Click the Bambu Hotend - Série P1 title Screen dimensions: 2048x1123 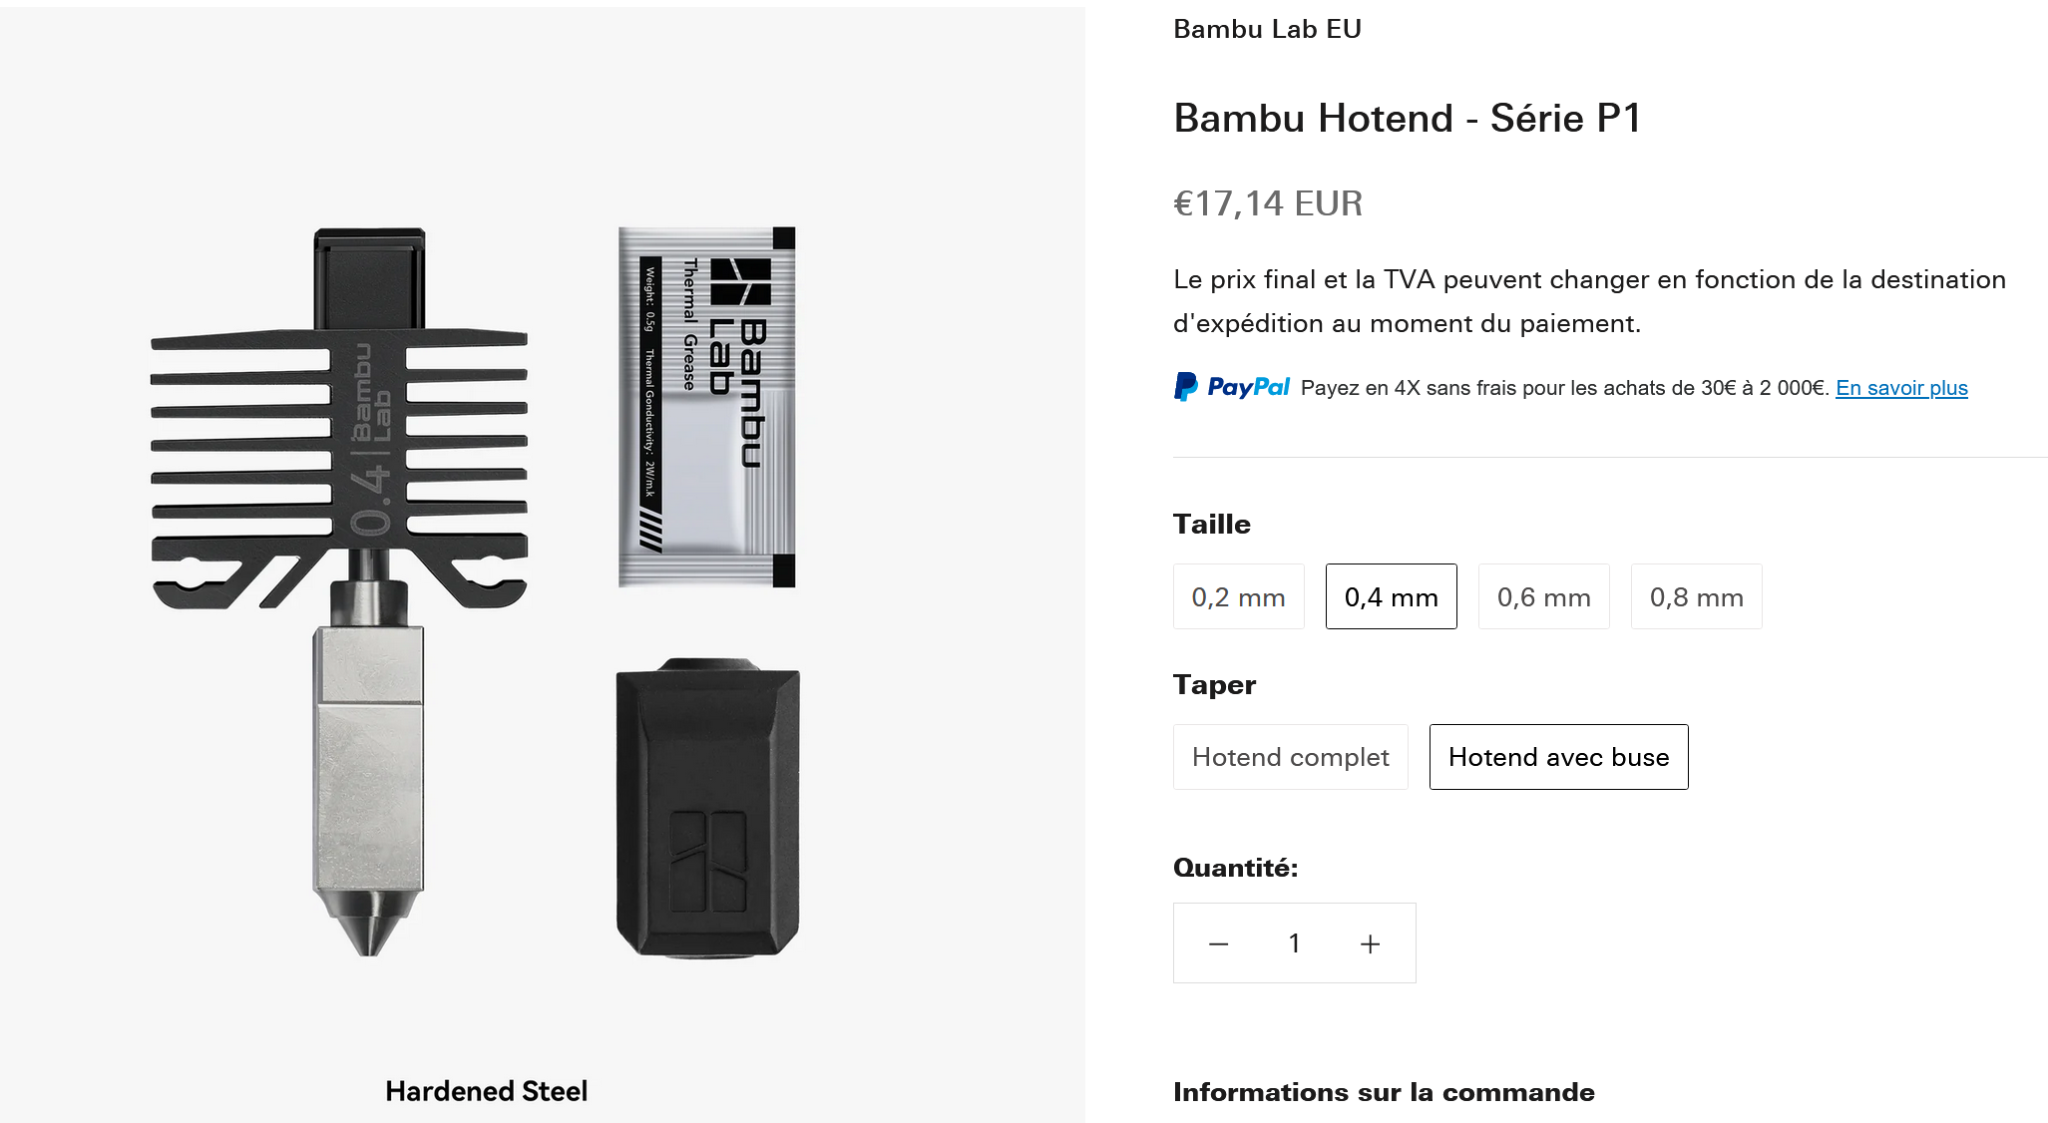click(1407, 118)
